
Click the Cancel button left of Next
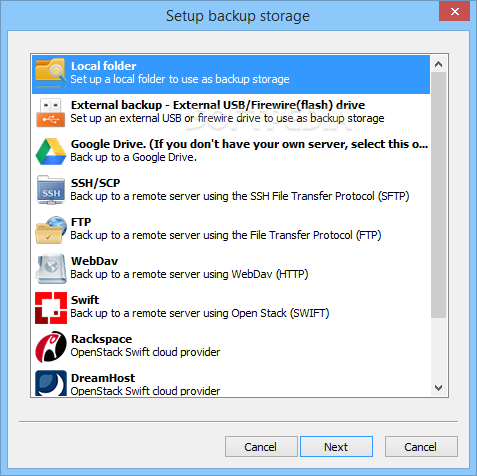point(261,447)
